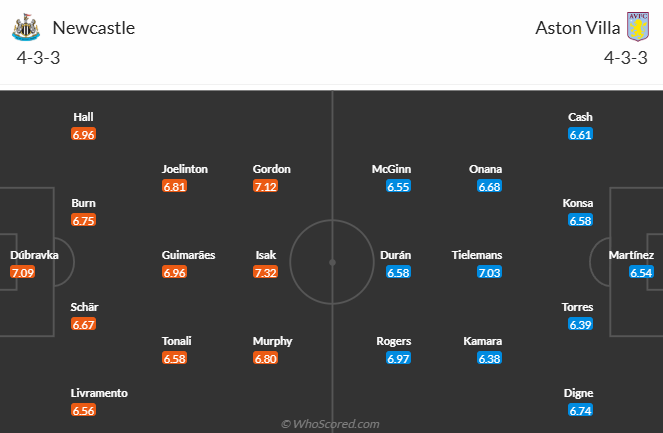Image resolution: width=663 pixels, height=433 pixels.
Task: Click player name Guimarães
Action: tap(188, 255)
